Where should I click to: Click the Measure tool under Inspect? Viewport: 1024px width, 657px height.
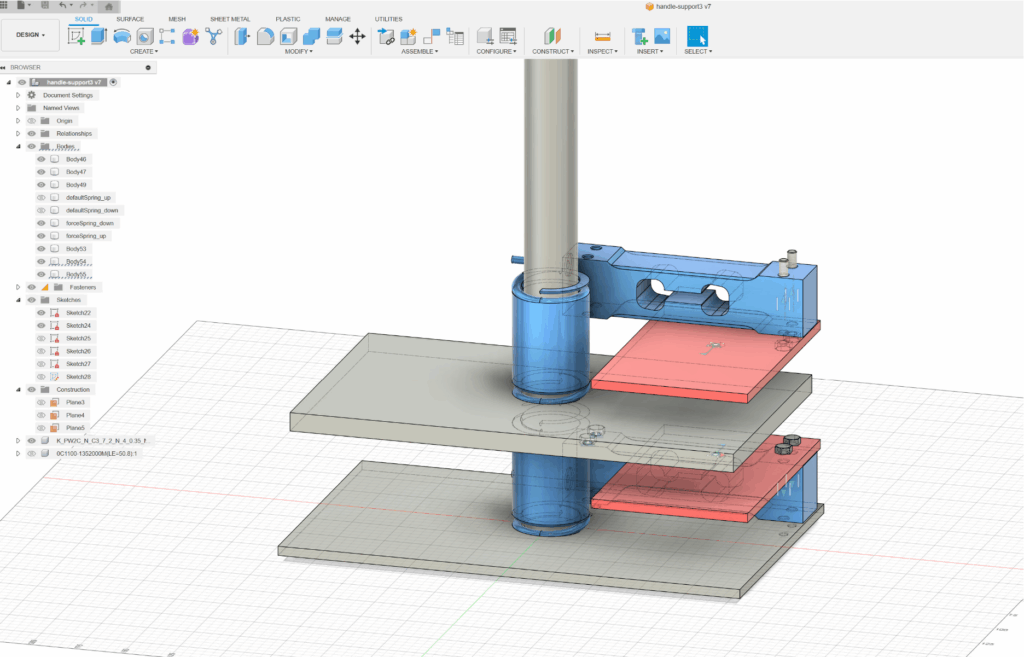coord(602,36)
